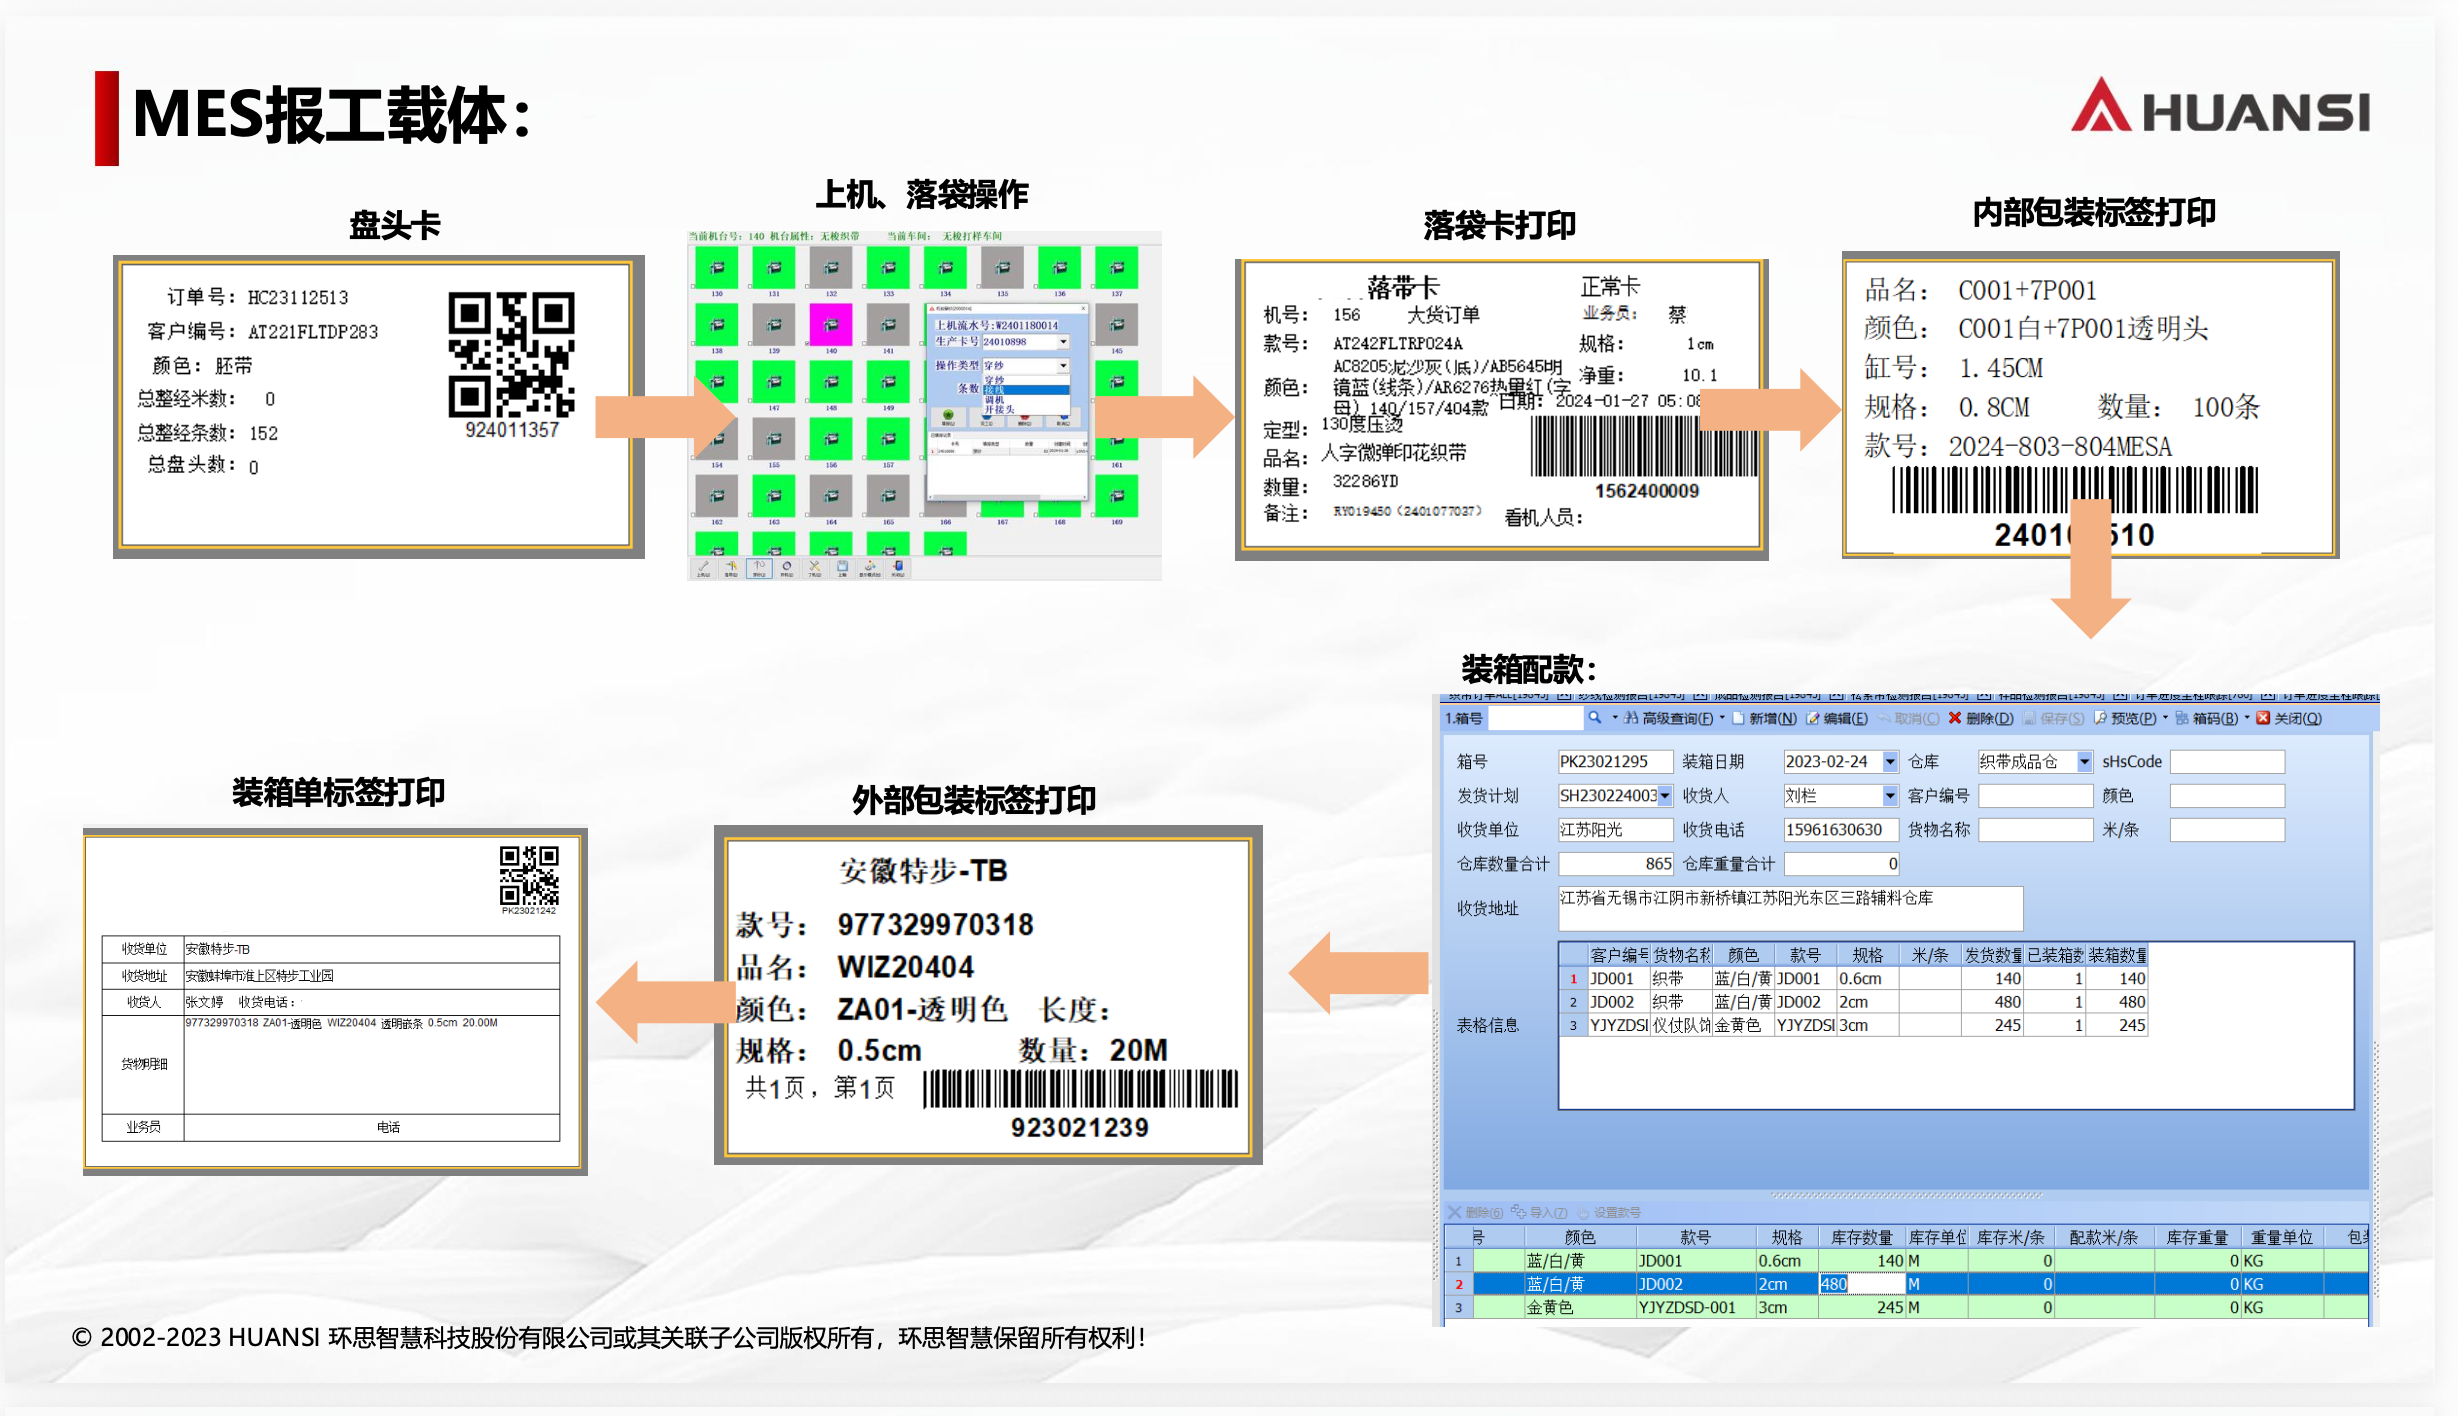
Task: Click the red 删除(D) delete button
Action: click(x=1981, y=719)
